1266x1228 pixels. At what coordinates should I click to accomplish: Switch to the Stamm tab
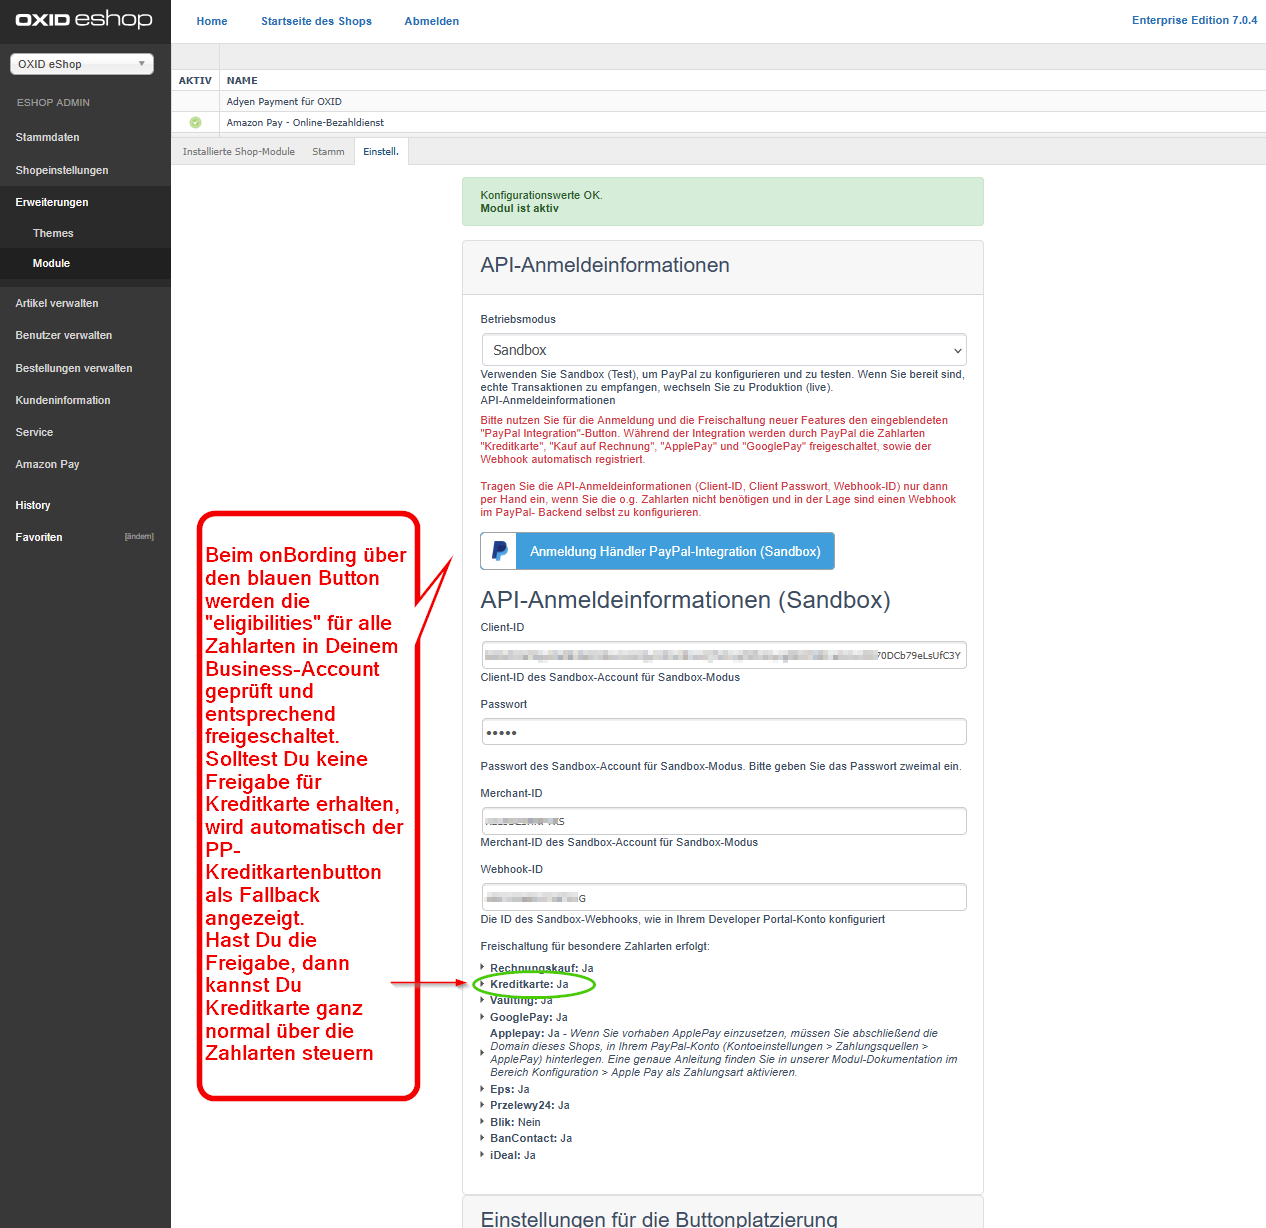(328, 152)
